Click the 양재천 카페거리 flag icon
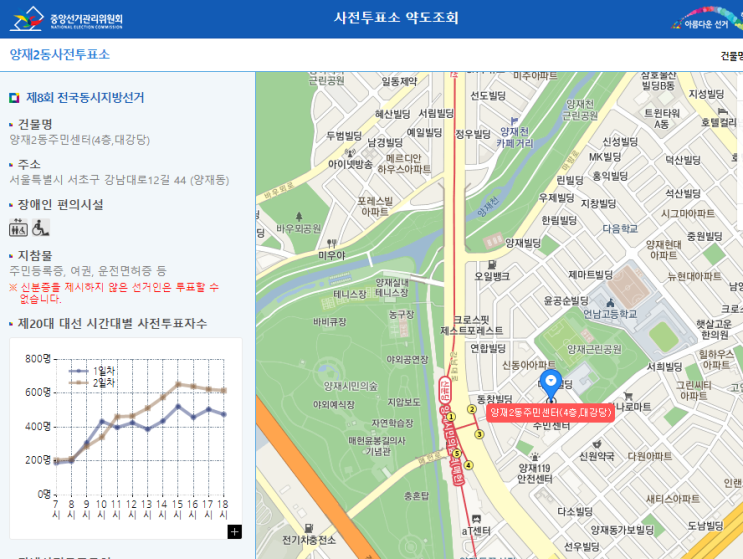This screenshot has height=559, width=743. pos(514,121)
